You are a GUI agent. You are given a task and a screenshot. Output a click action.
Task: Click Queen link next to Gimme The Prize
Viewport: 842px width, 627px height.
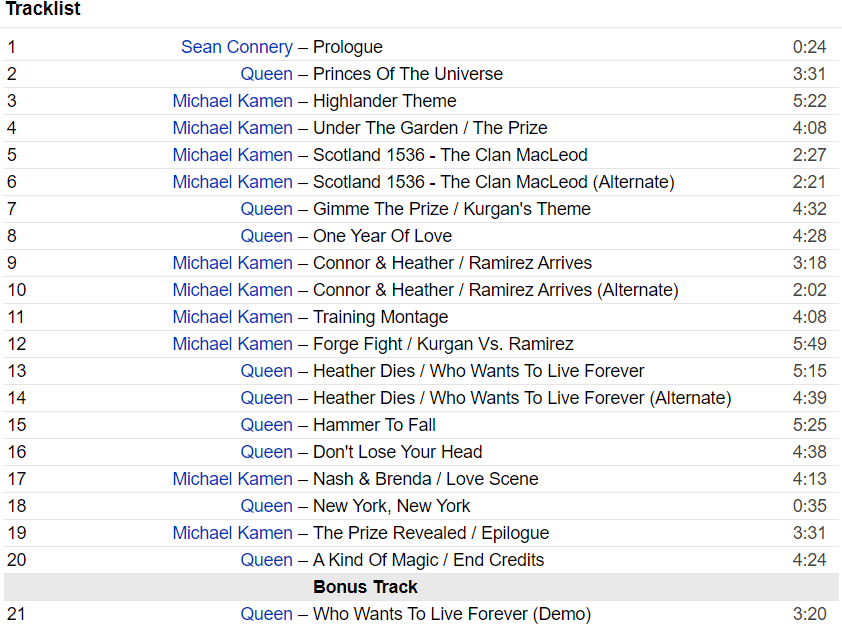(266, 209)
